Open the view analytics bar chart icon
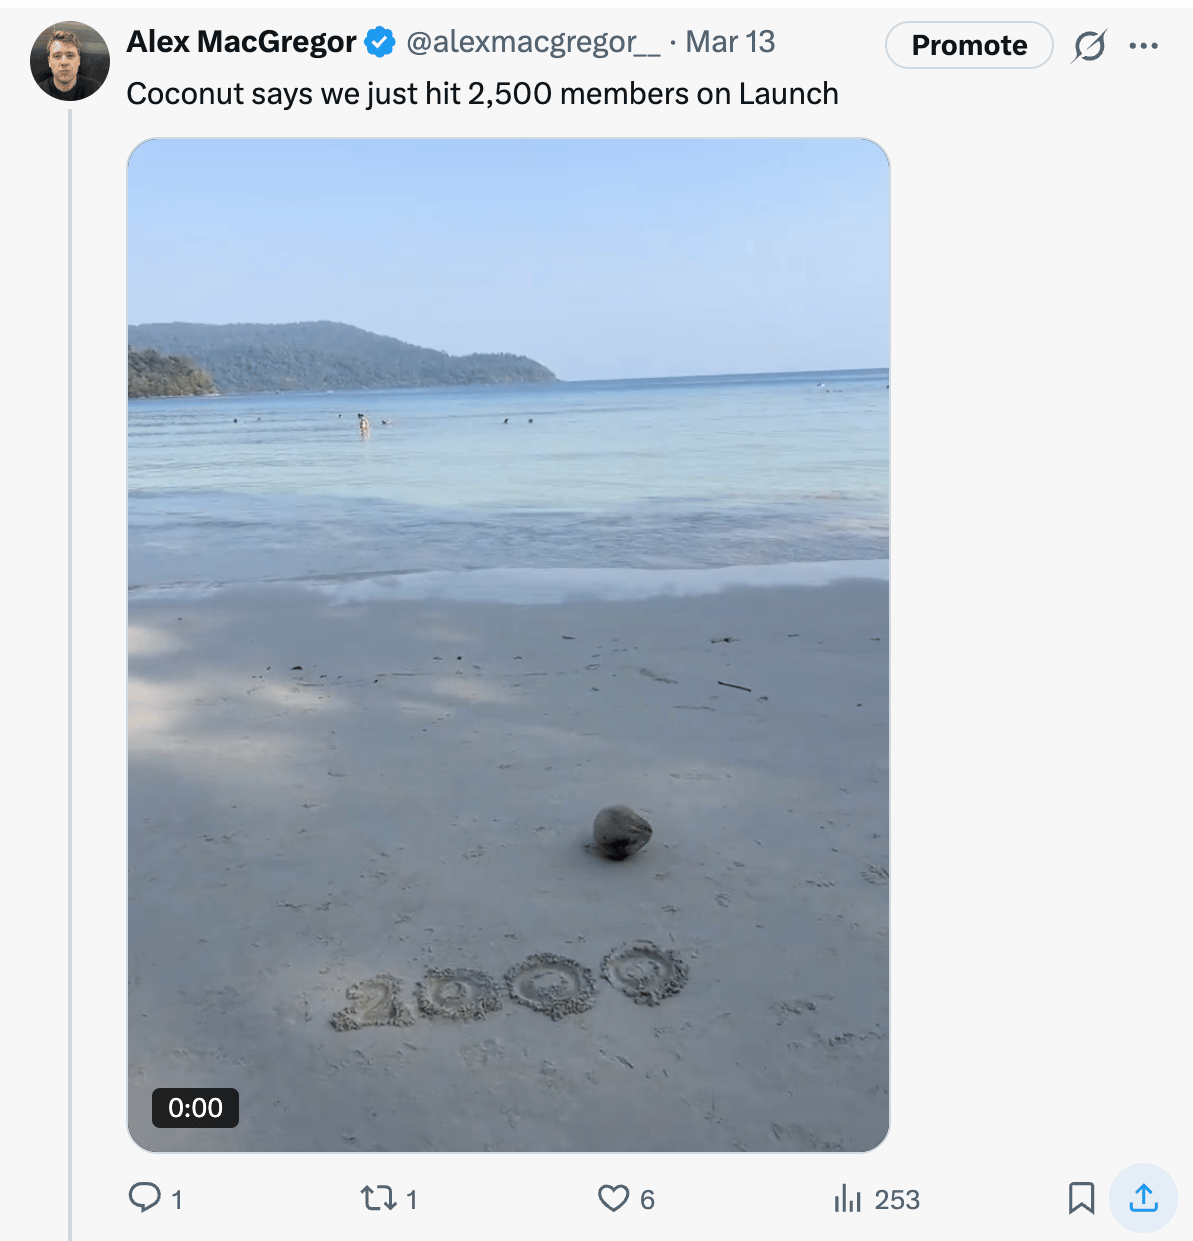 coord(847,1197)
